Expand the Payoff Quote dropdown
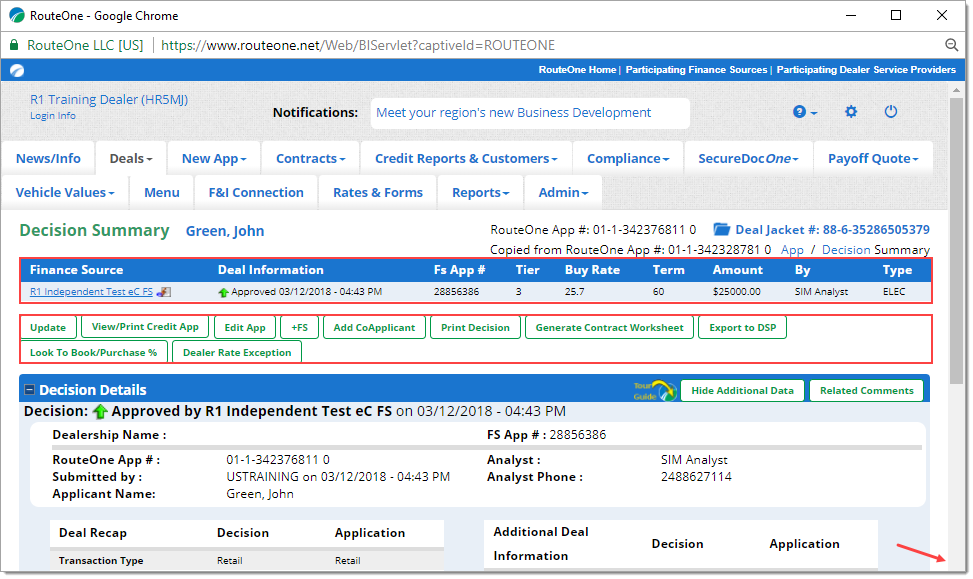973x579 pixels. pyautogui.click(x=873, y=159)
